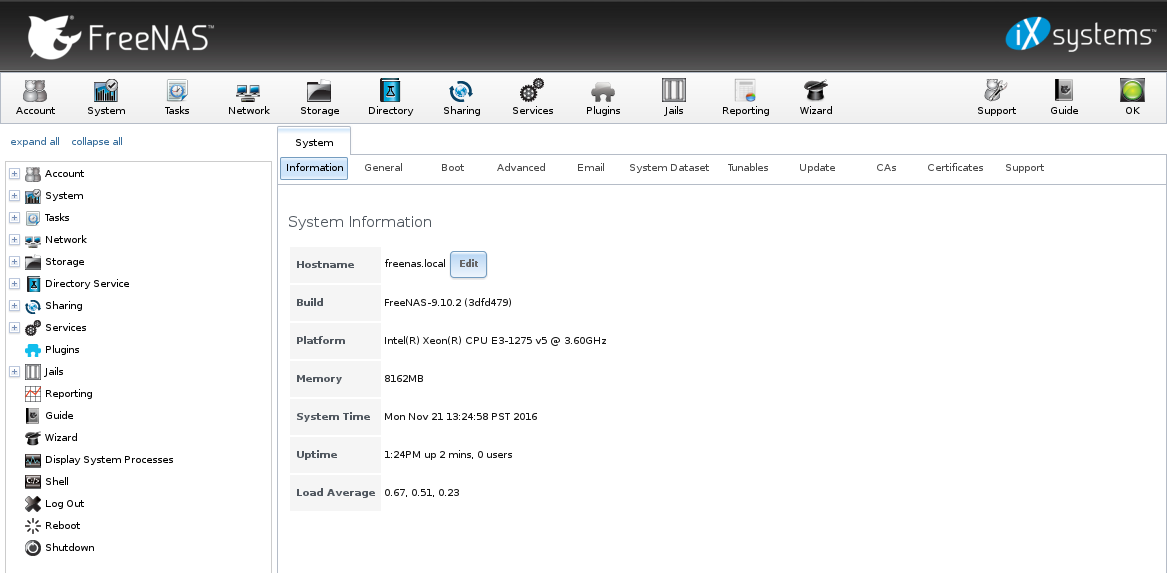Image resolution: width=1167 pixels, height=573 pixels.
Task: Open System in the top toolbar
Action: (x=106, y=97)
